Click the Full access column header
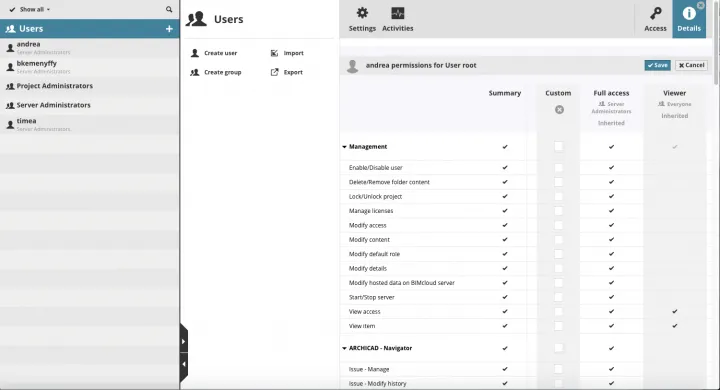Screen dimensions: 720x390 [611, 93]
